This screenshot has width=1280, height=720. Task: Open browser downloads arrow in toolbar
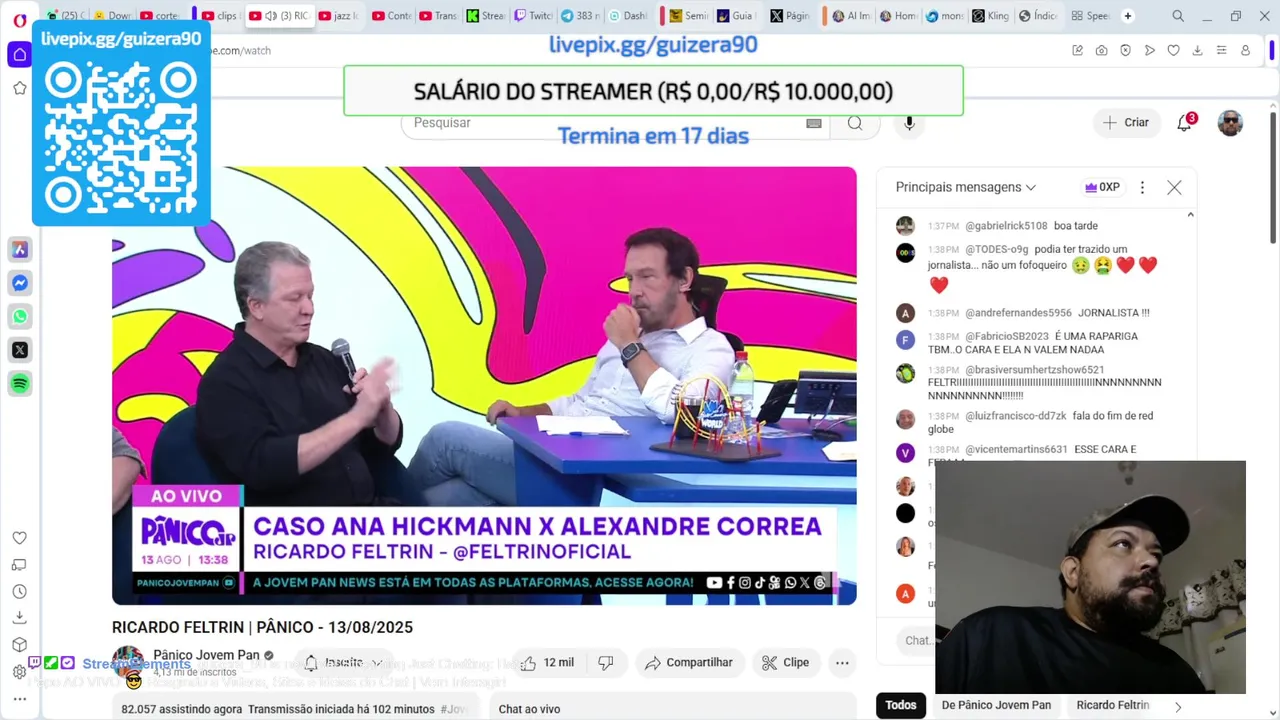click(x=1197, y=50)
